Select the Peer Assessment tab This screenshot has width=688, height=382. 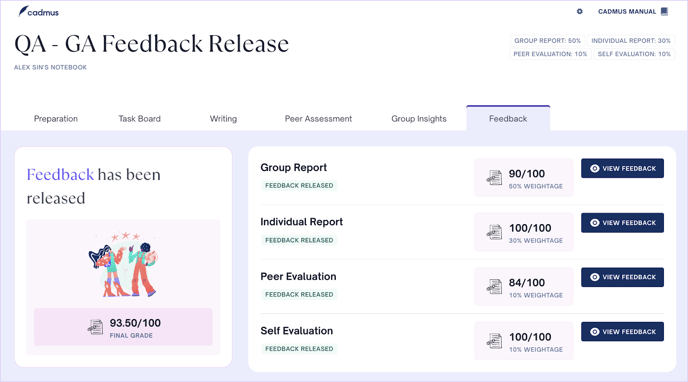click(x=318, y=118)
